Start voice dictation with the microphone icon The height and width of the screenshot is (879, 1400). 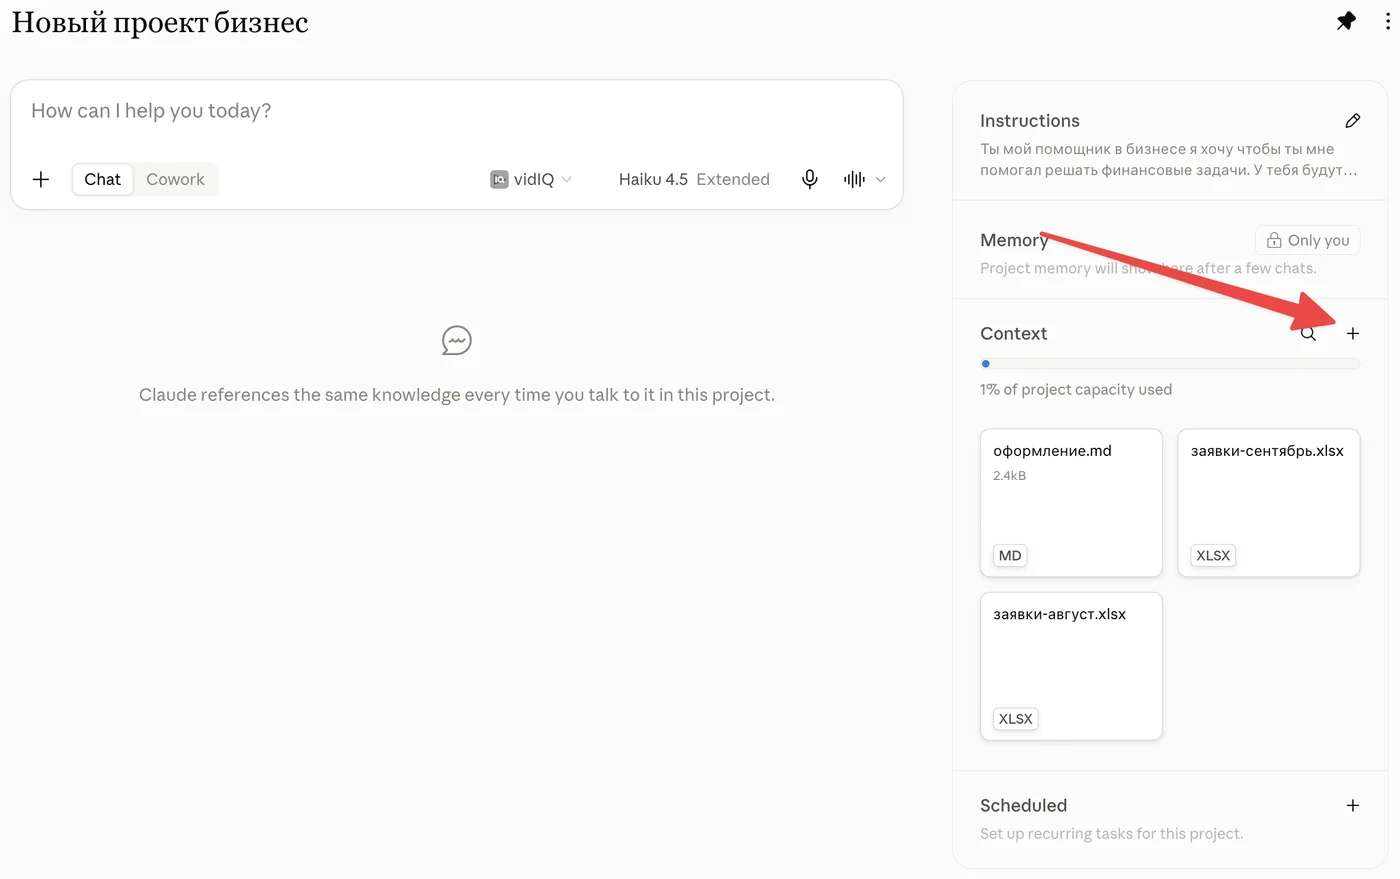coord(810,179)
